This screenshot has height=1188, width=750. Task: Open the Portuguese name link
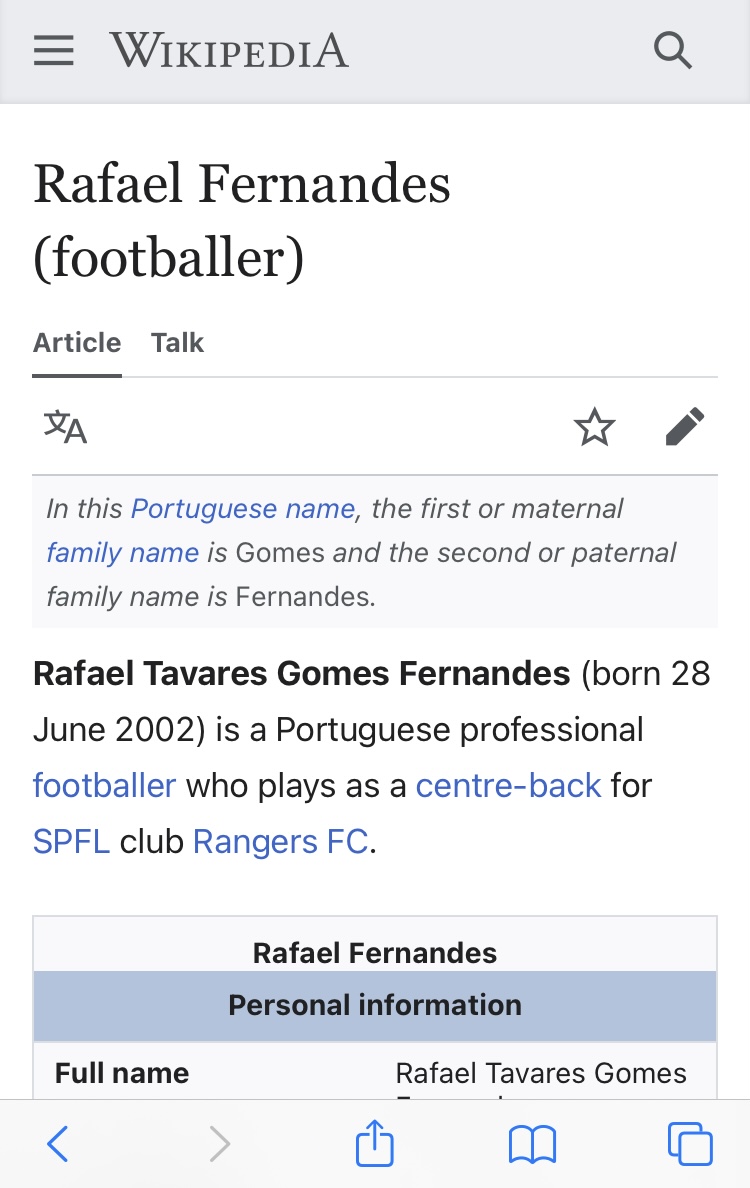[x=243, y=508]
